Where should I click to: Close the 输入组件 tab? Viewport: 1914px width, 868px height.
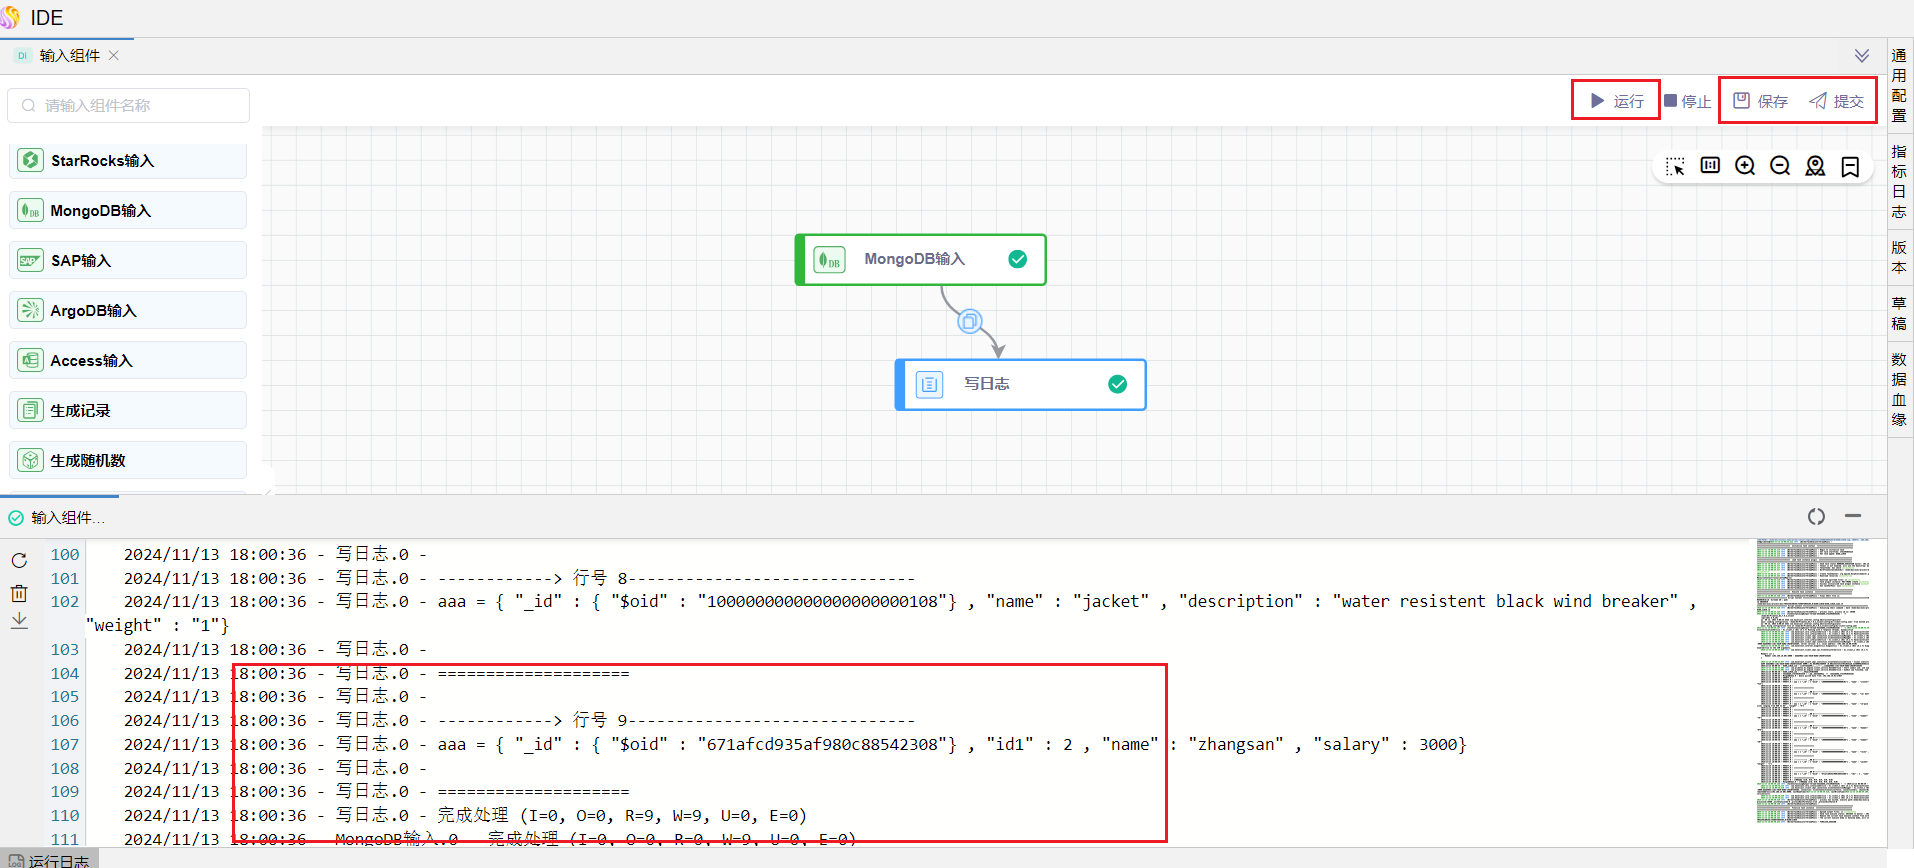pos(114,56)
